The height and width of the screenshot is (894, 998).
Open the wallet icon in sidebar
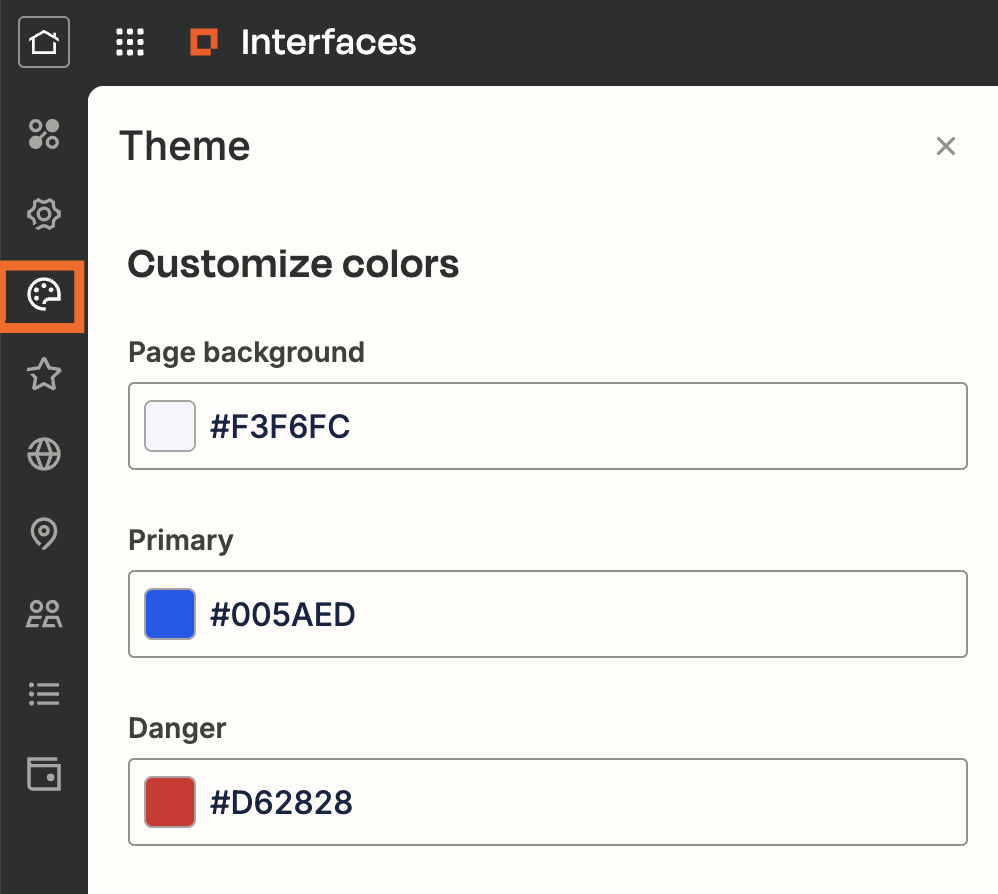[43, 774]
